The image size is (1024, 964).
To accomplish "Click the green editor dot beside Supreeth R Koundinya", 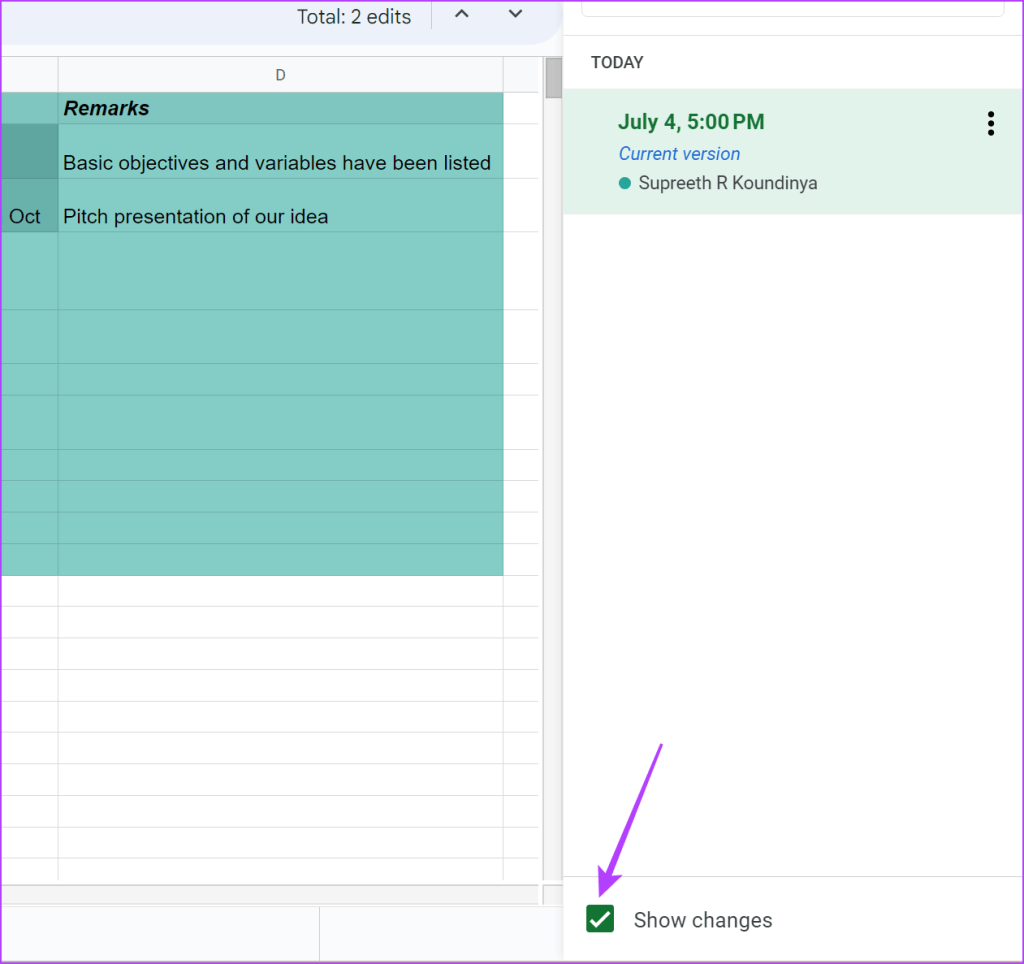I will pyautogui.click(x=625, y=184).
